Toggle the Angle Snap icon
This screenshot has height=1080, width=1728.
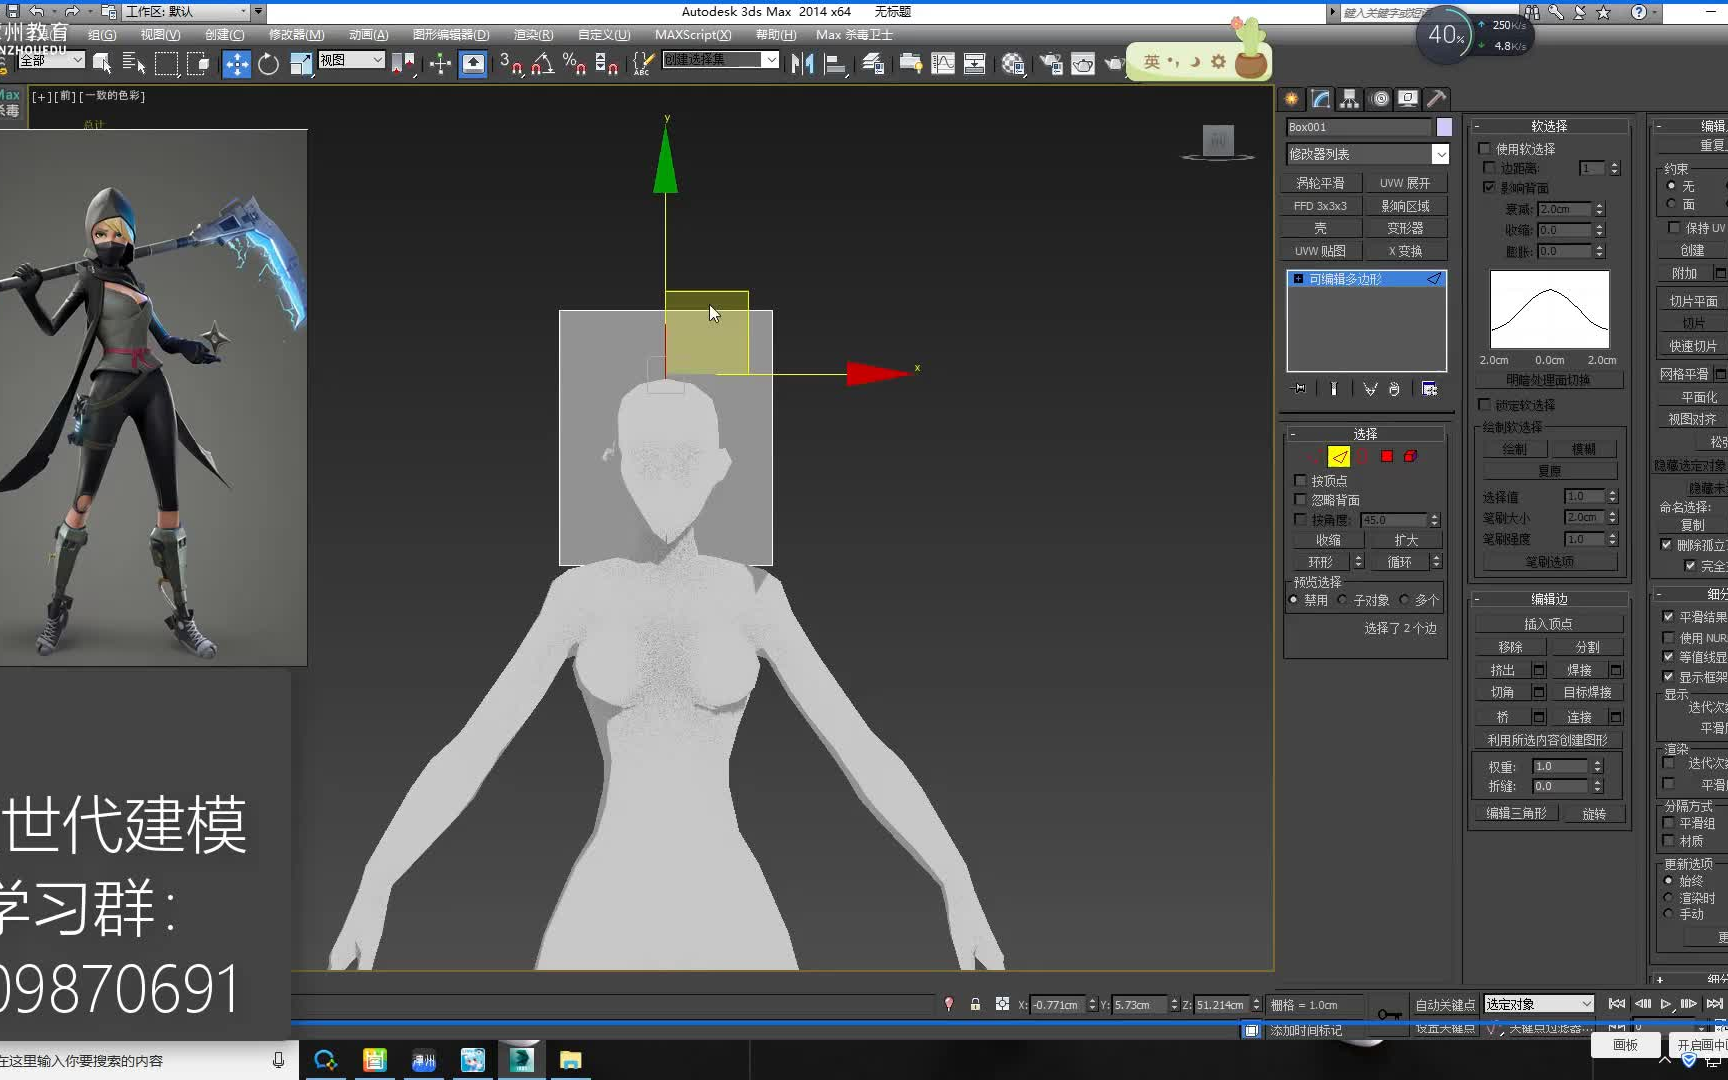click(x=542, y=64)
